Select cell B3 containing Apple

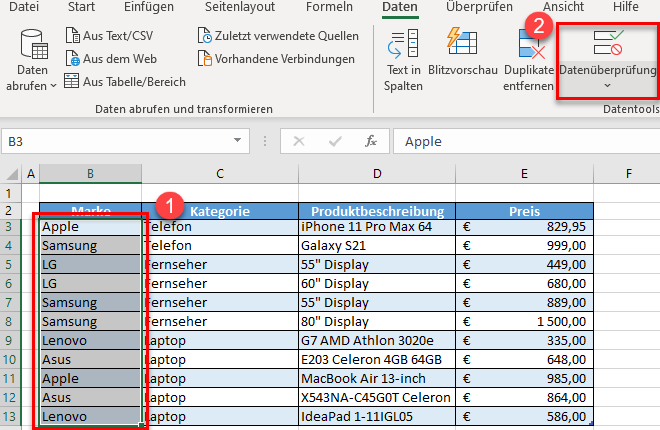coord(90,227)
